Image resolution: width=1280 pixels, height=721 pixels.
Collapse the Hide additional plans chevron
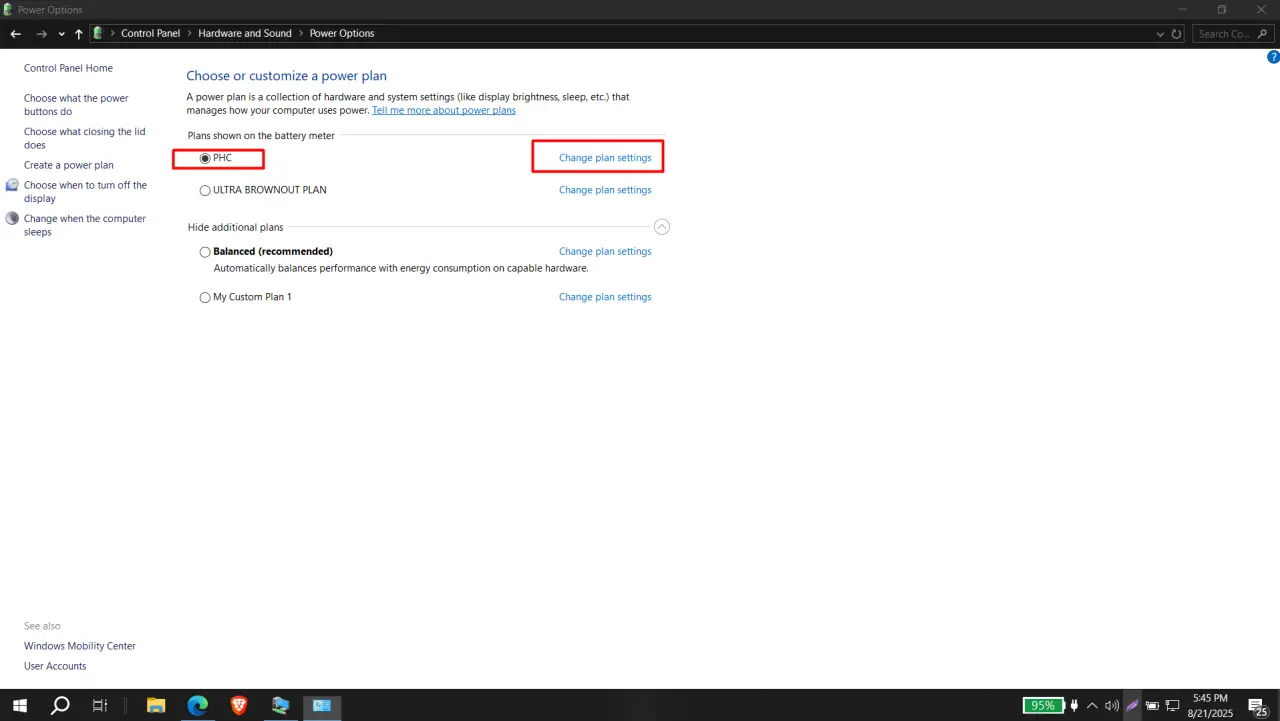pos(661,227)
